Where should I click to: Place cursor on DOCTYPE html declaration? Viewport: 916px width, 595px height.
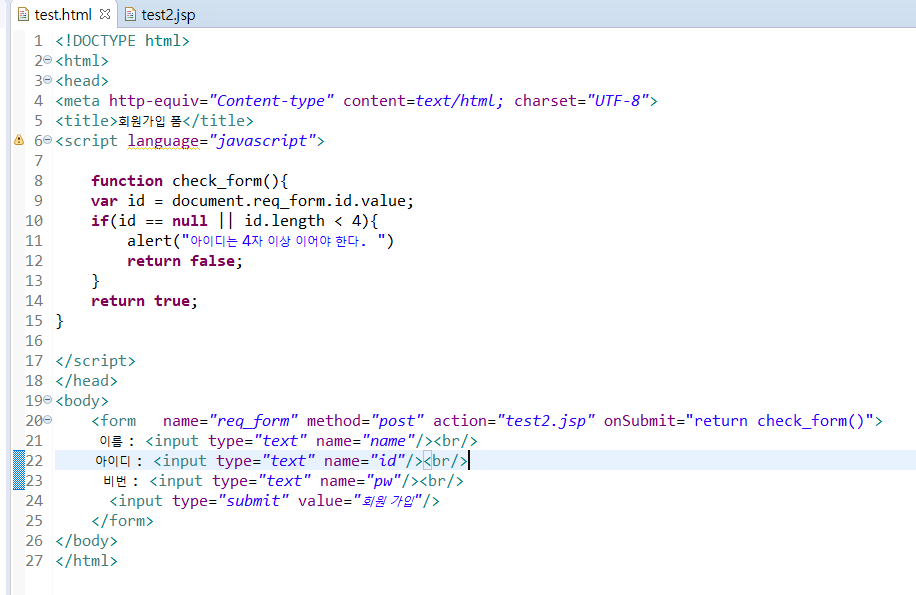click(x=122, y=41)
